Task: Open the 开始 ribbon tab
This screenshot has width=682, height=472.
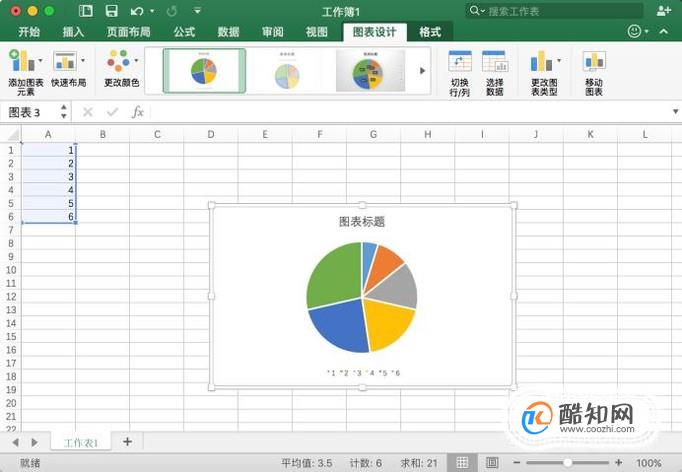Action: [x=29, y=32]
